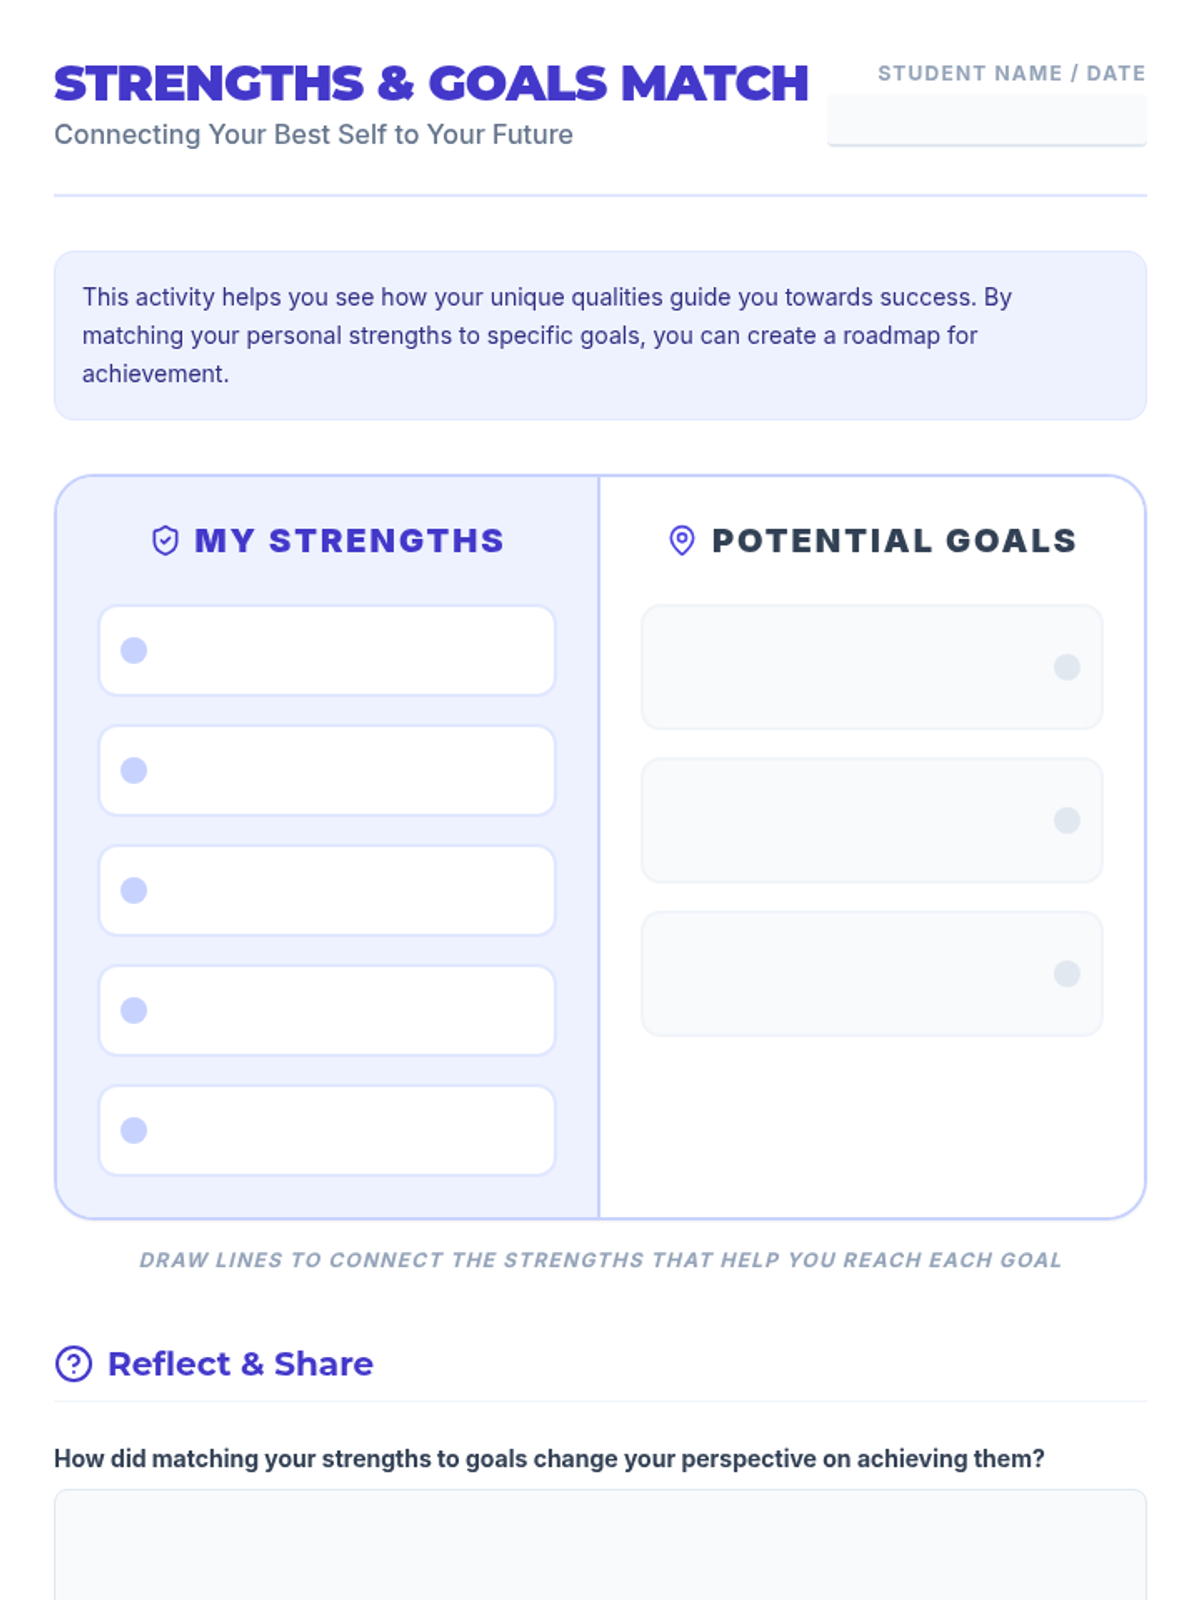Click the fourth strength input box
1200x1600 pixels.
[340, 1011]
